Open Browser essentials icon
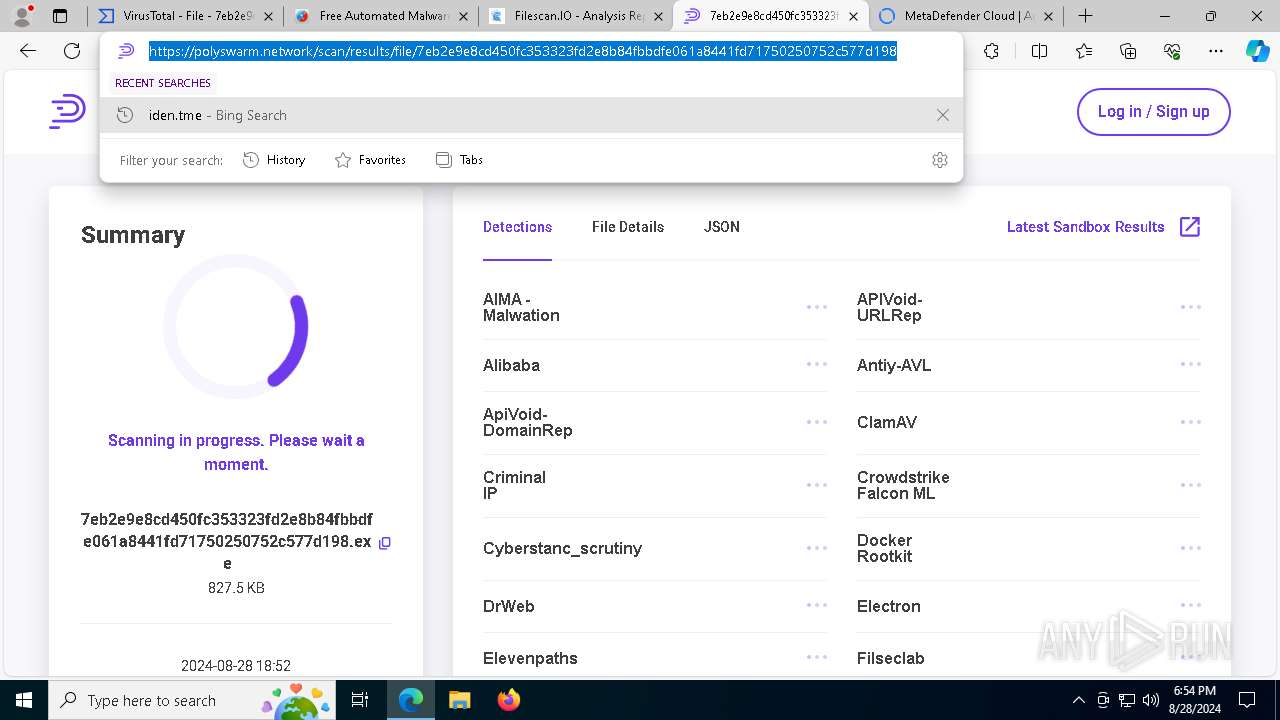The image size is (1280, 720). (x=1172, y=52)
